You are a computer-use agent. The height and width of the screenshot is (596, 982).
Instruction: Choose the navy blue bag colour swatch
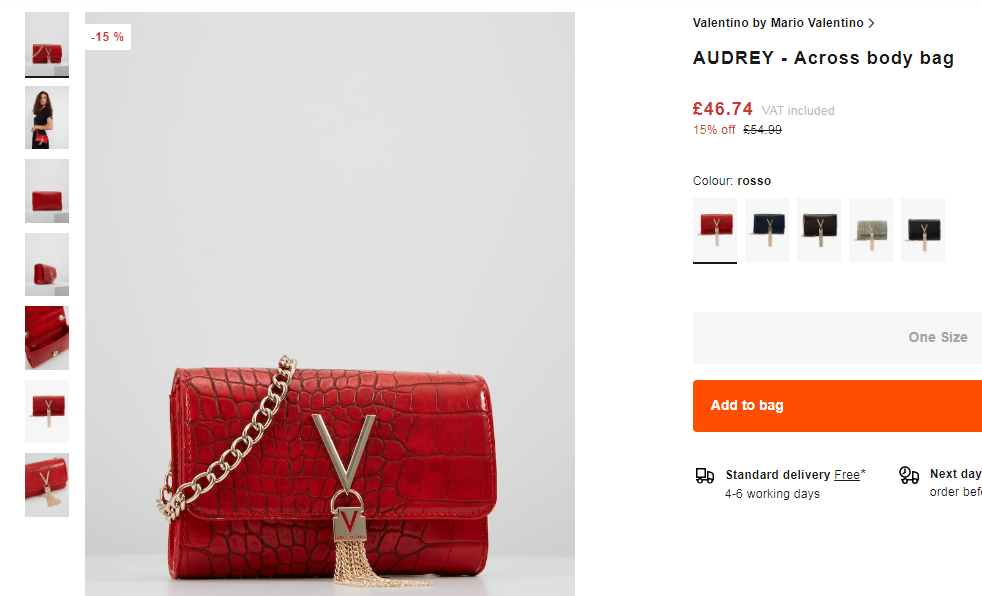pyautogui.click(x=767, y=230)
